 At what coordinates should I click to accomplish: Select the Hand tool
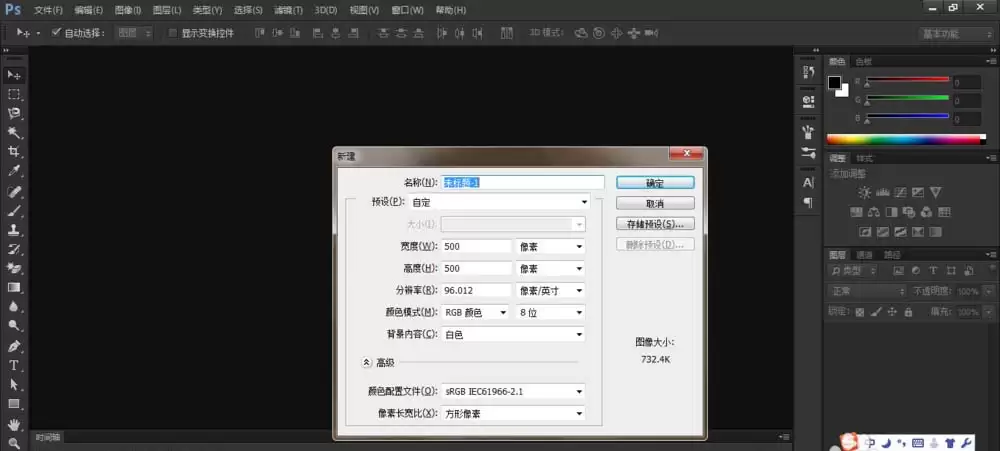point(14,424)
